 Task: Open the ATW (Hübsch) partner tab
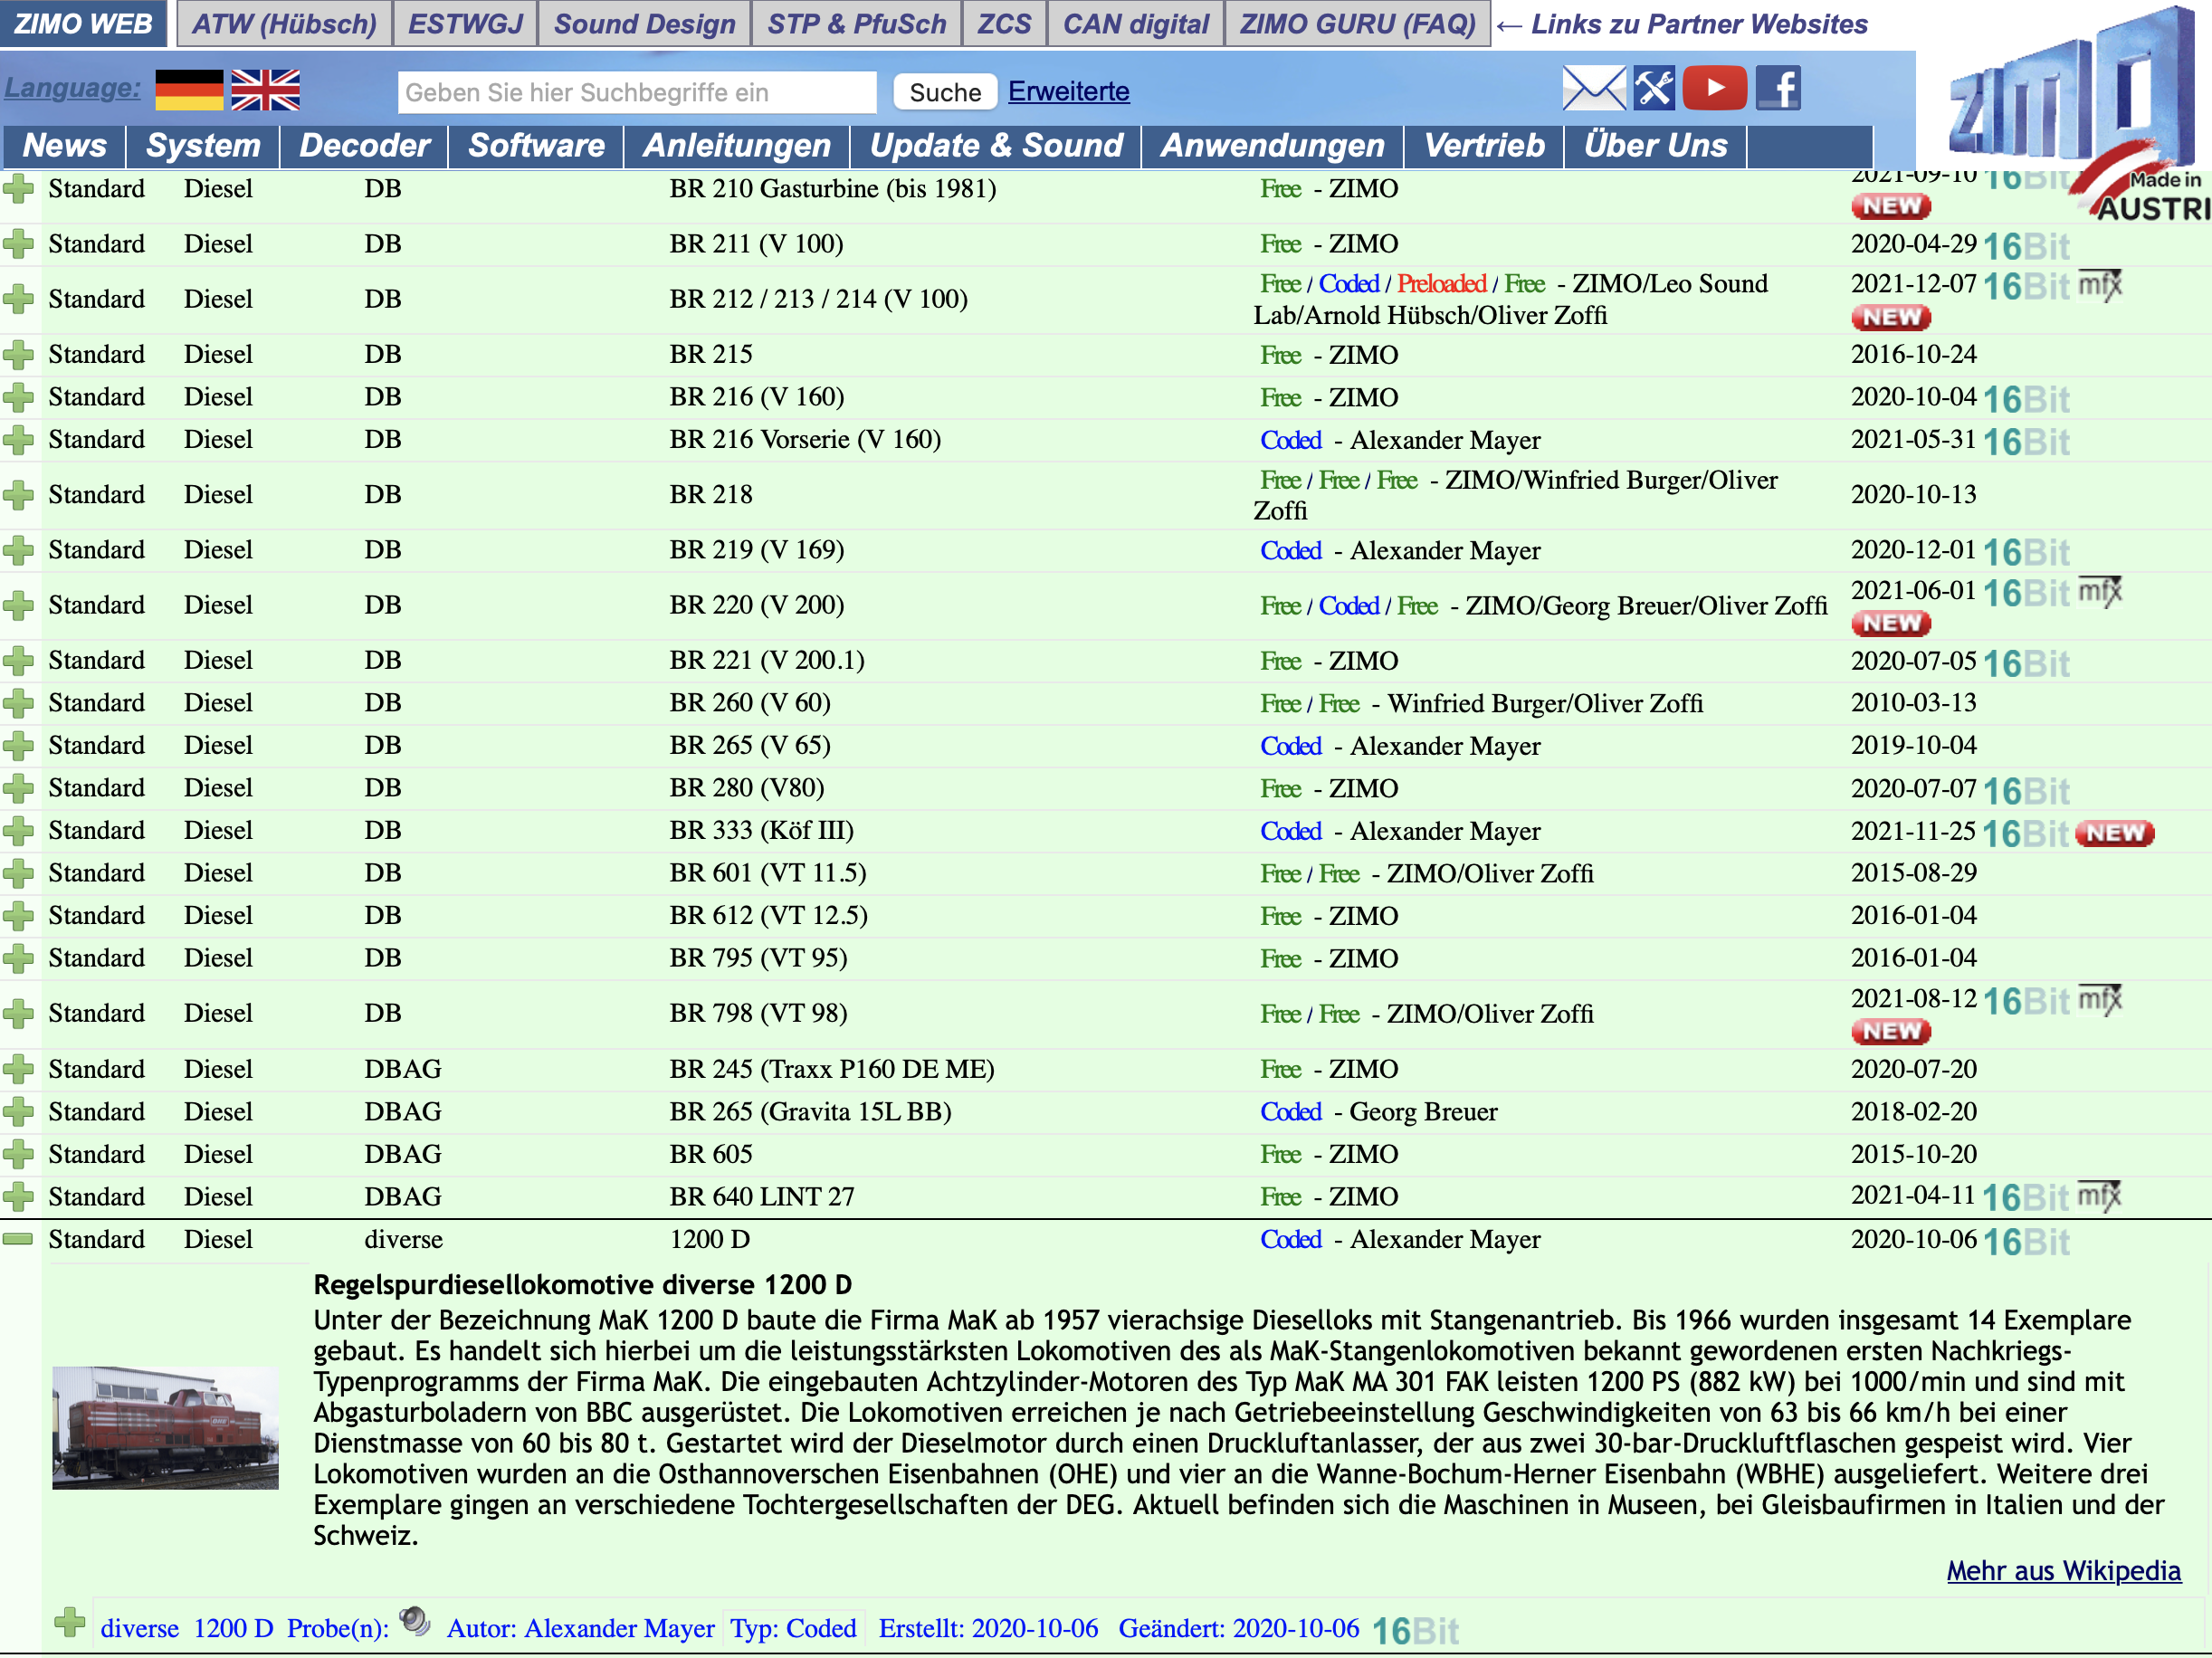click(284, 24)
